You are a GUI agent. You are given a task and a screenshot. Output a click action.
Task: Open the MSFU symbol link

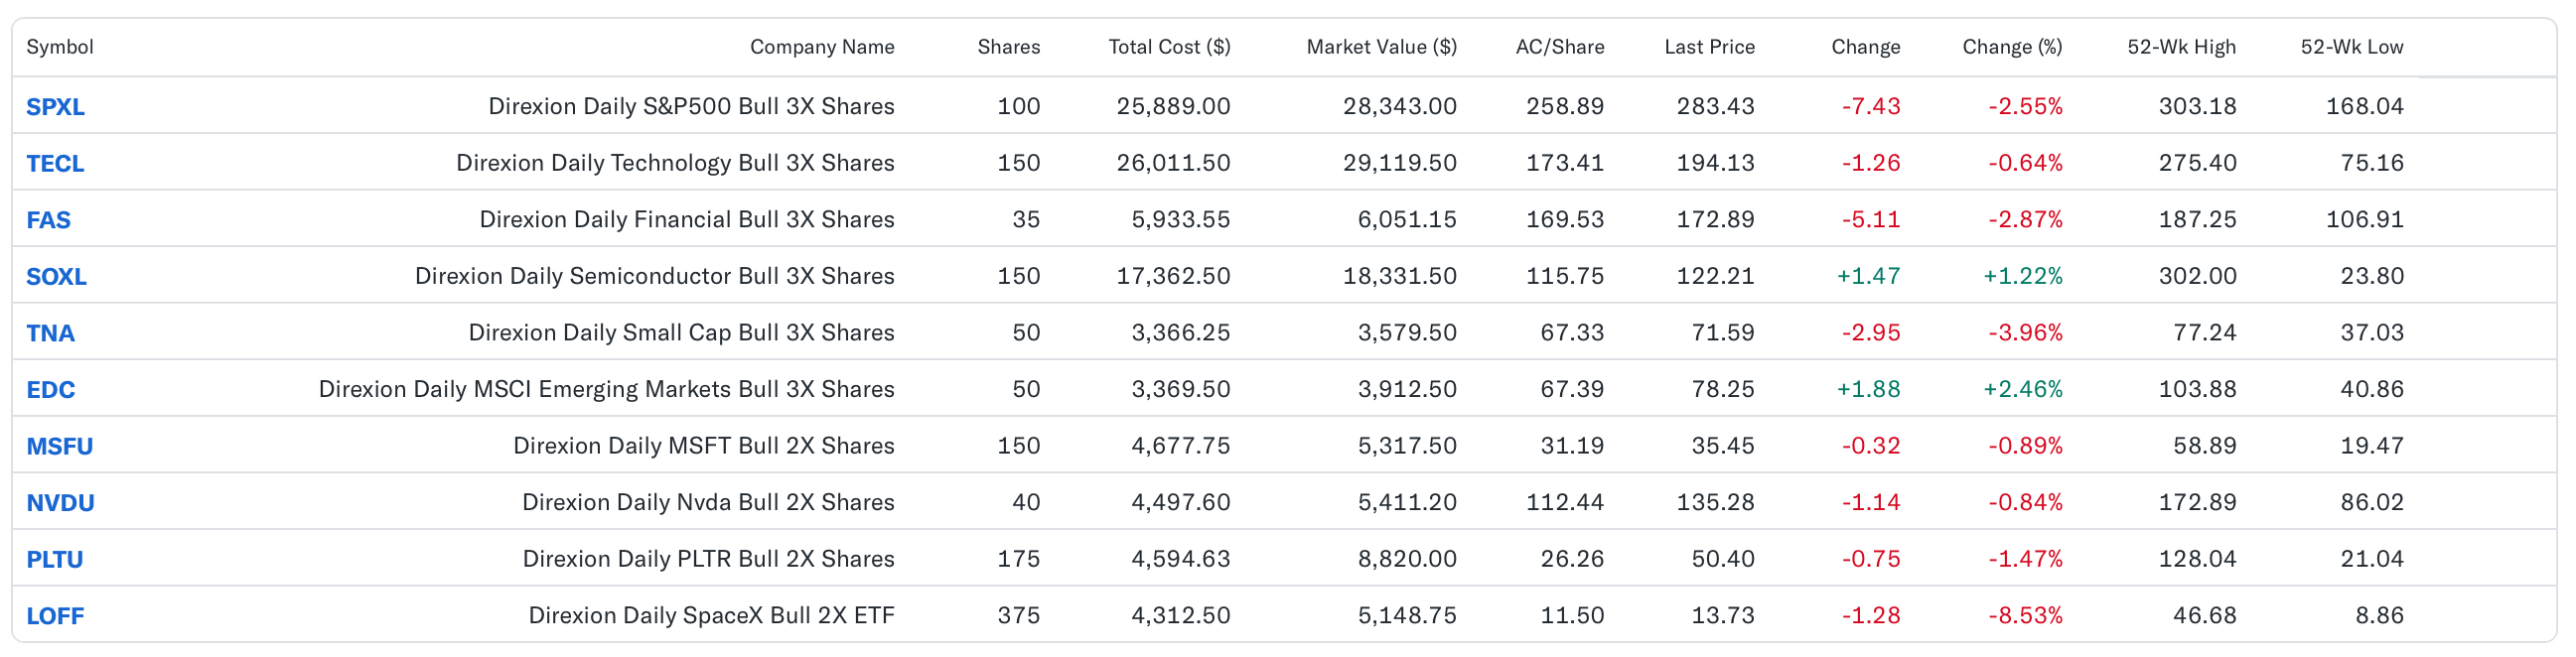click(59, 446)
